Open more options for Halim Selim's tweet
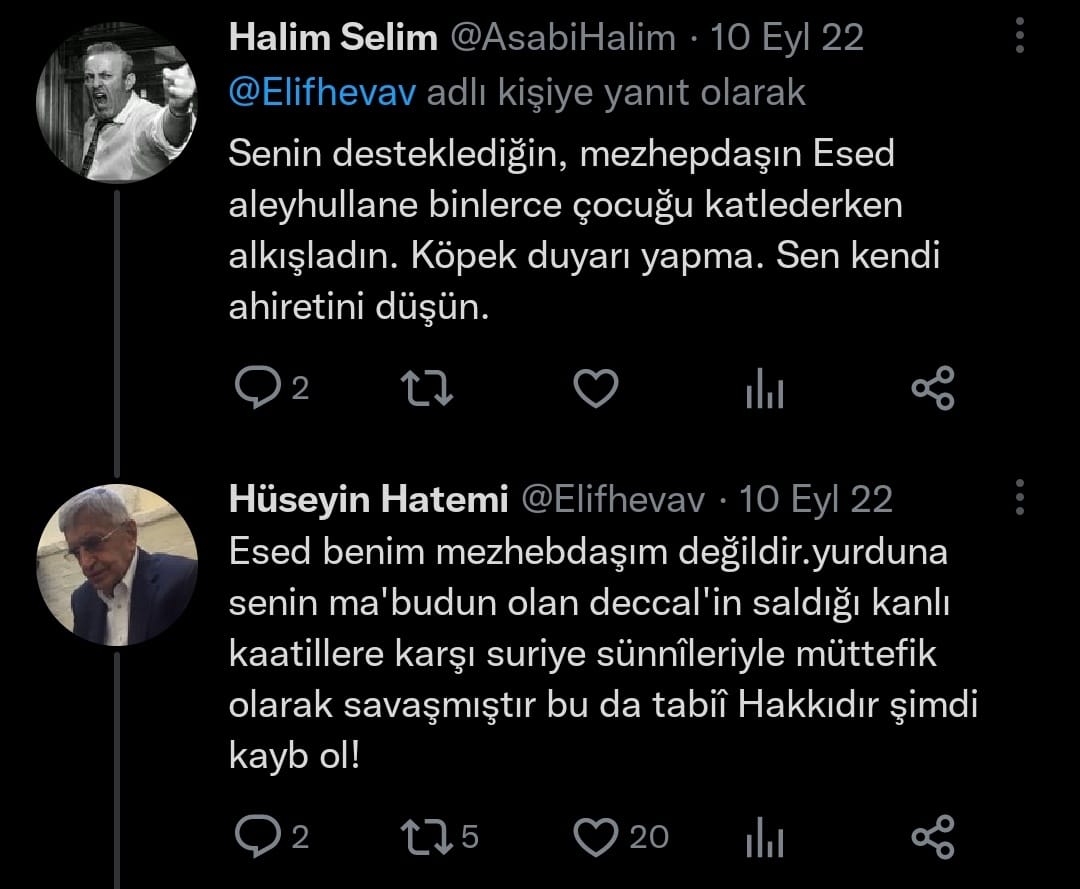Image resolution: width=1080 pixels, height=889 pixels. (1020, 37)
